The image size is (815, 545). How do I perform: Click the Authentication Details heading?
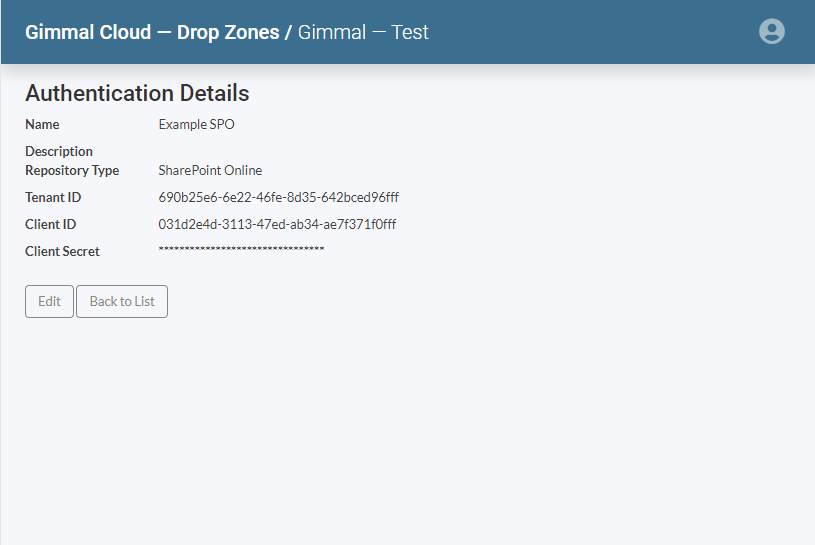coord(137,93)
